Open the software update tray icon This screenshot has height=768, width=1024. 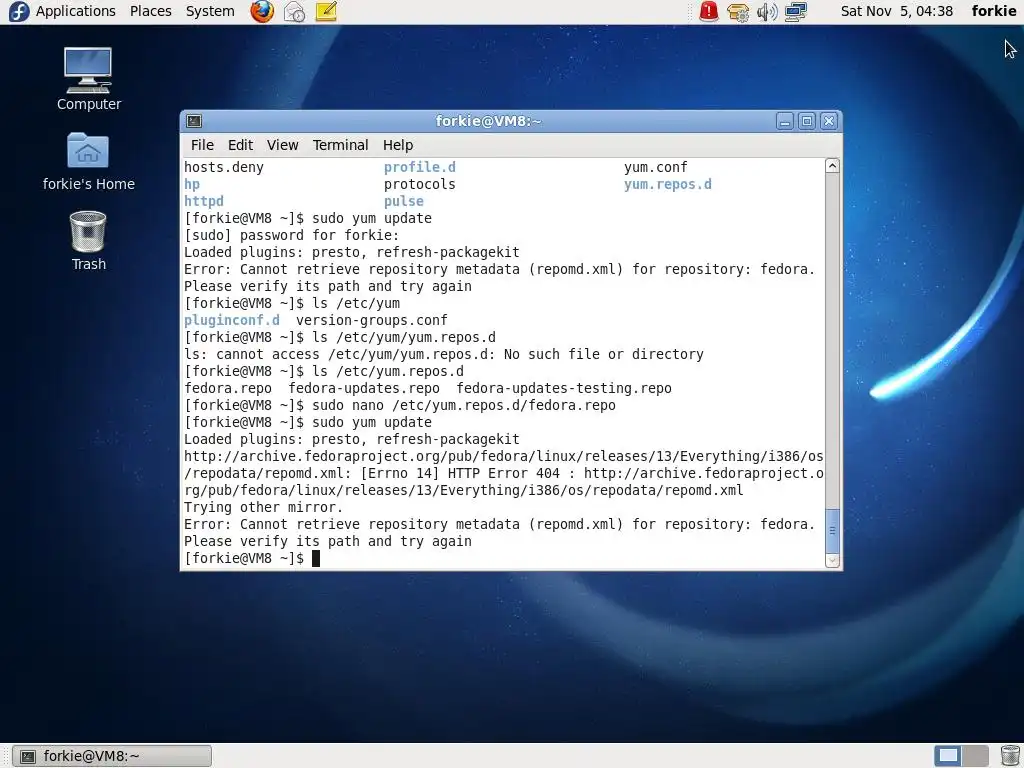coord(738,11)
